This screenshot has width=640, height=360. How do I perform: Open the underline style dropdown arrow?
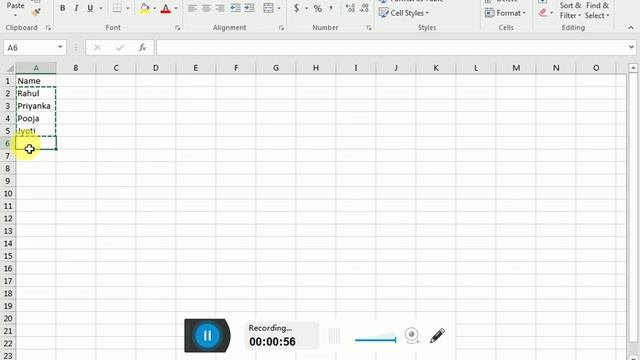pos(101,8)
